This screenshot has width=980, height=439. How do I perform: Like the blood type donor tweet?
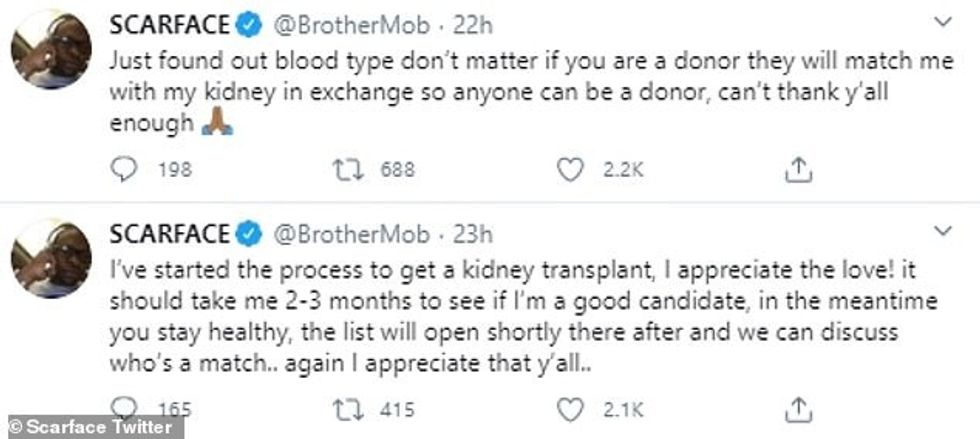(570, 171)
